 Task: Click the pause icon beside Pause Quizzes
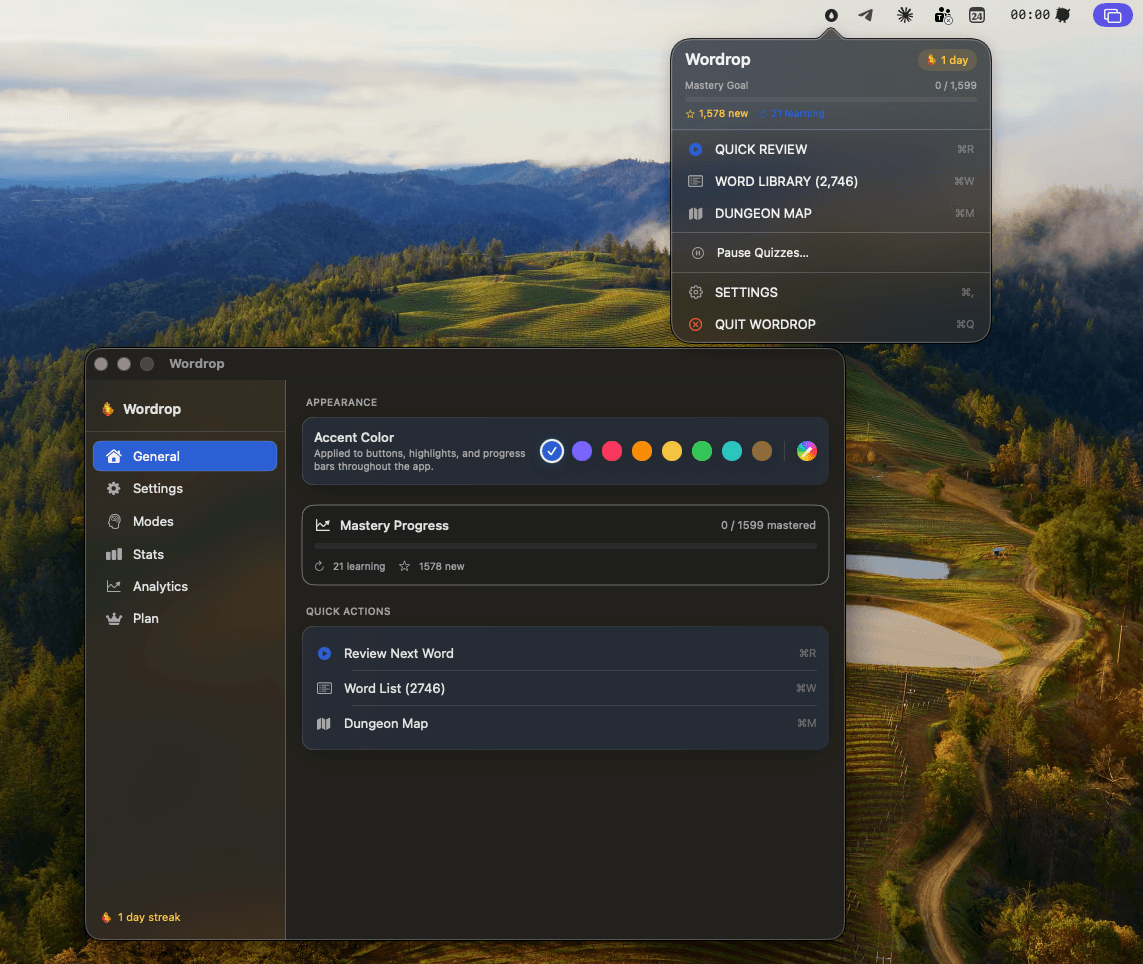pos(698,253)
